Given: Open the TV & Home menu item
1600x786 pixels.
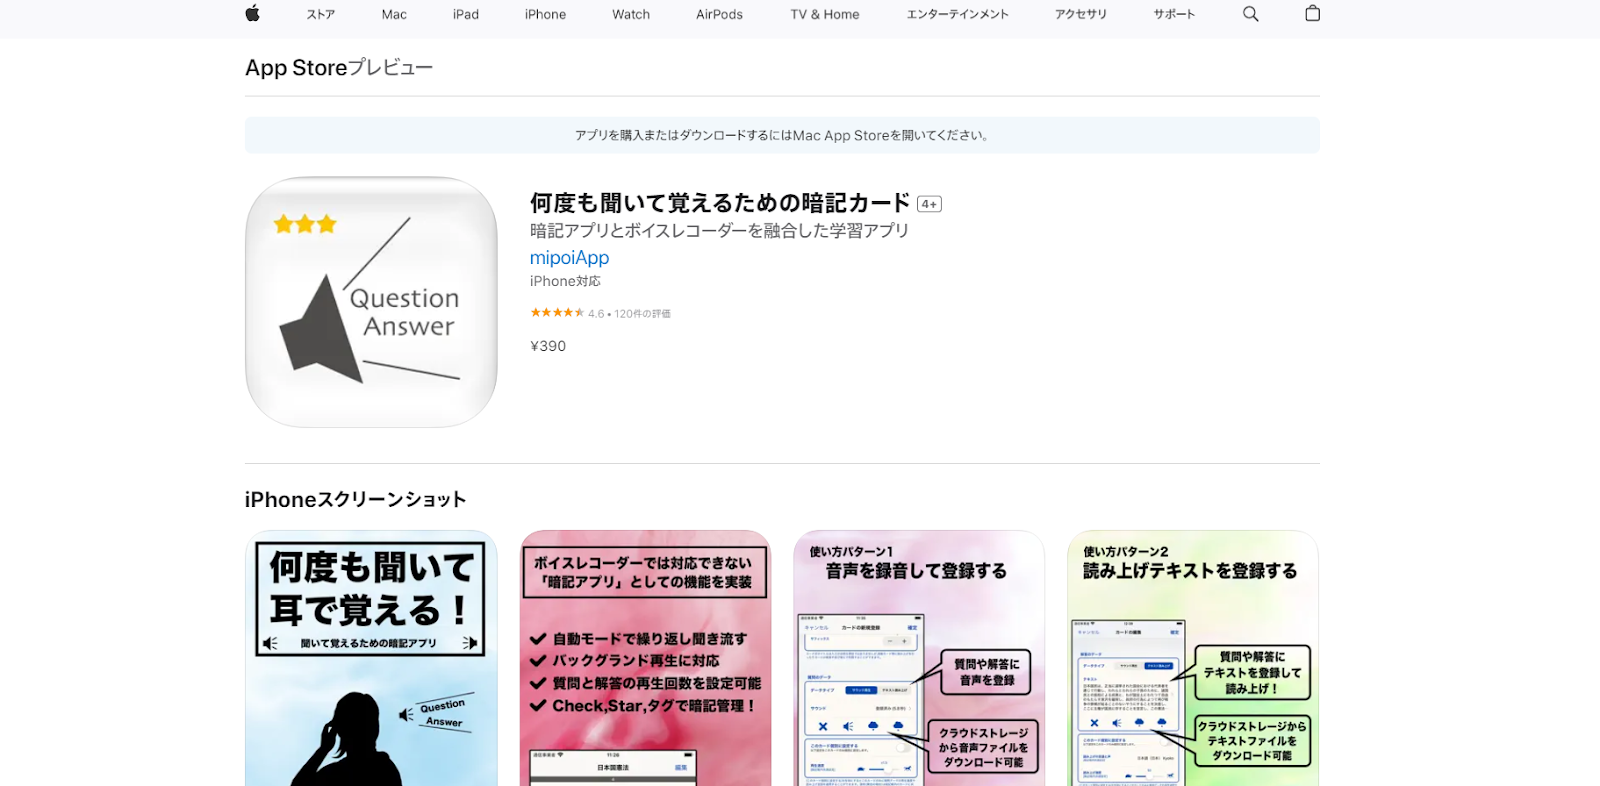Looking at the screenshot, I should [825, 14].
